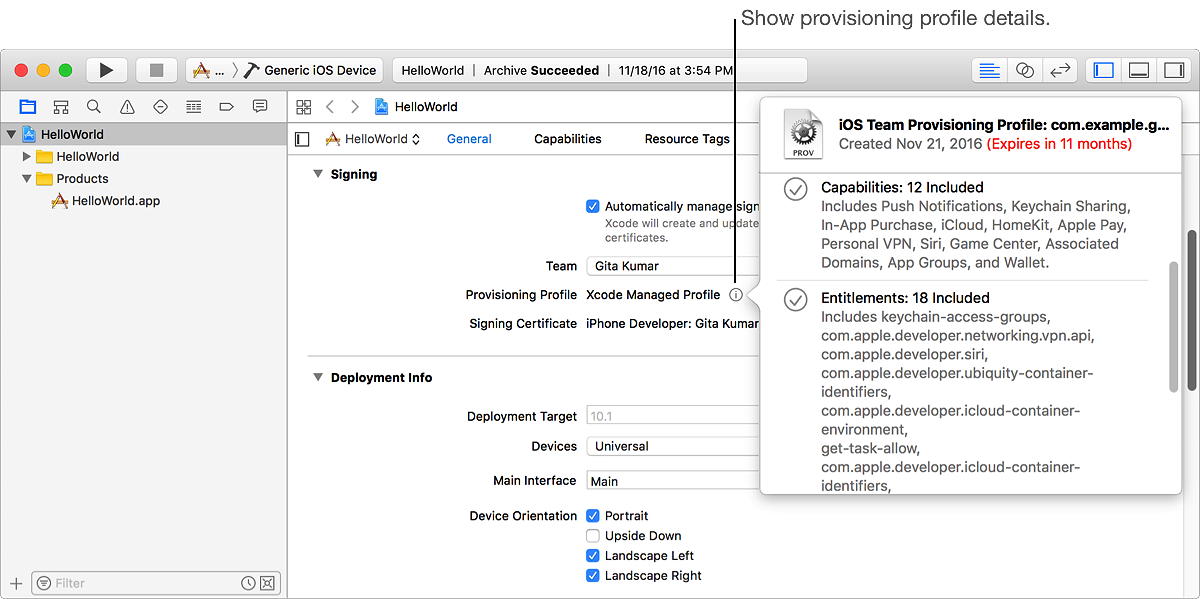This screenshot has height=599, width=1200.
Task: Add a new file with the plus button
Action: [15, 583]
